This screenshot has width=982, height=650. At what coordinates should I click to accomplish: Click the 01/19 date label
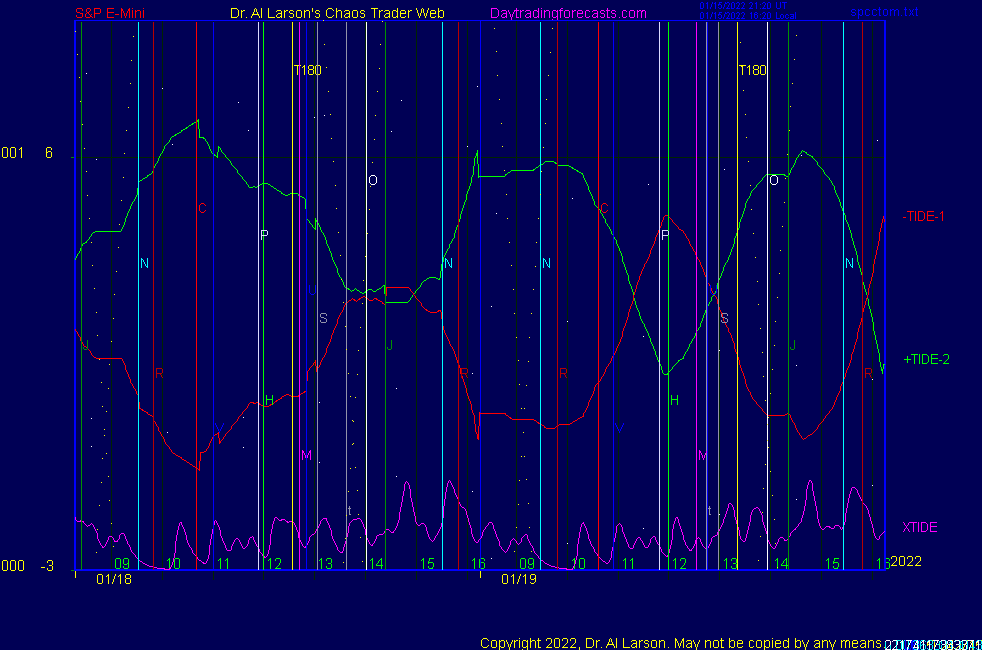pyautogui.click(x=519, y=579)
